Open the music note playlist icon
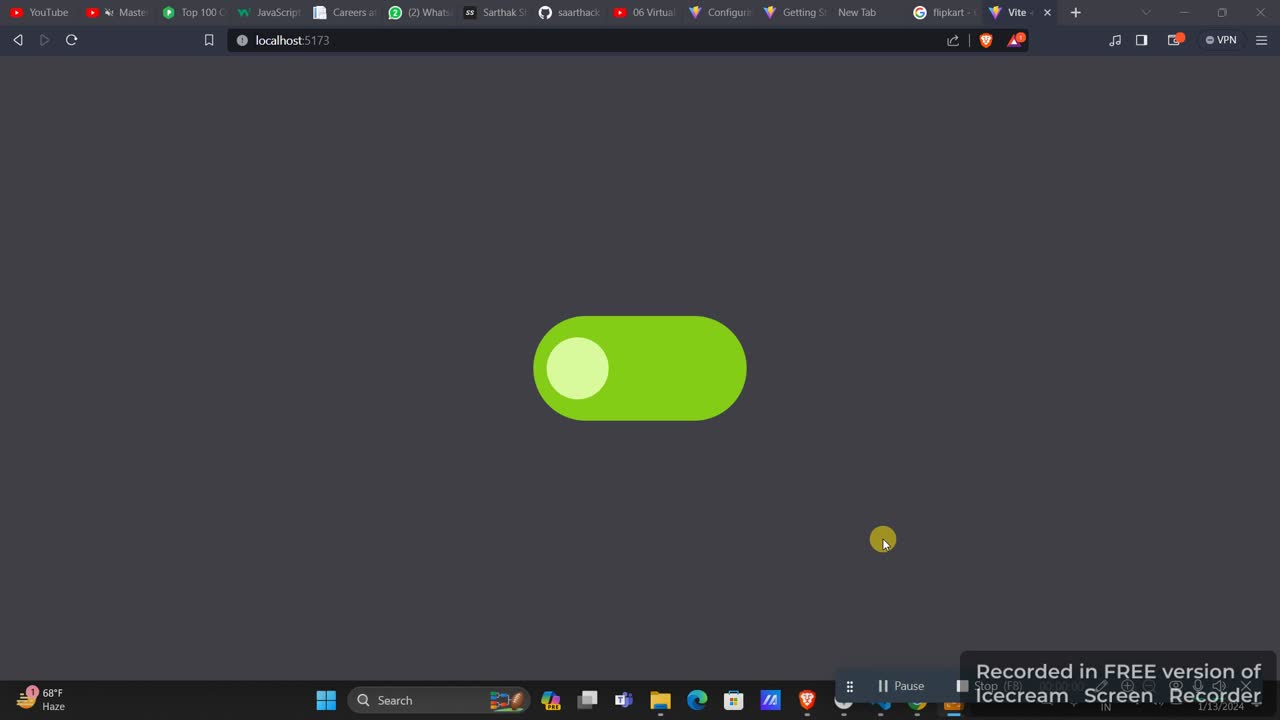Viewport: 1280px width, 720px height. coord(1115,40)
